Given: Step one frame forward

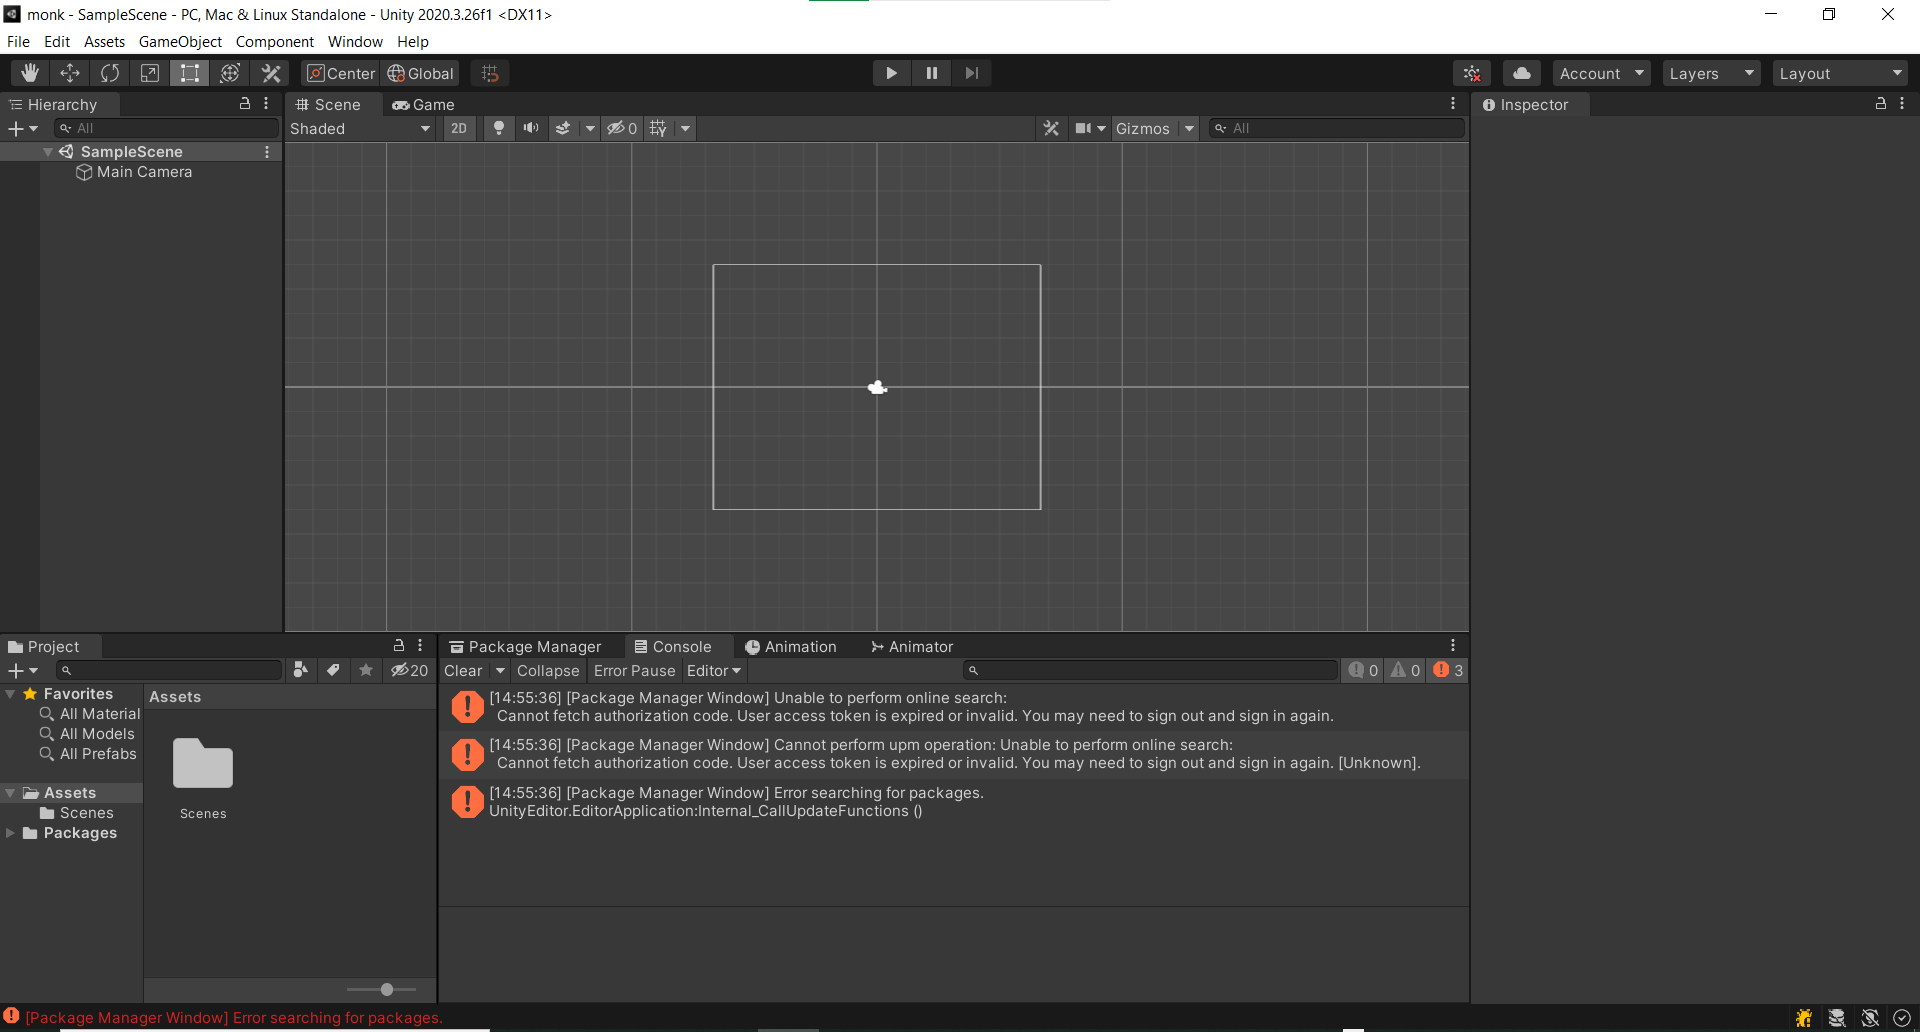Looking at the screenshot, I should click(x=971, y=73).
